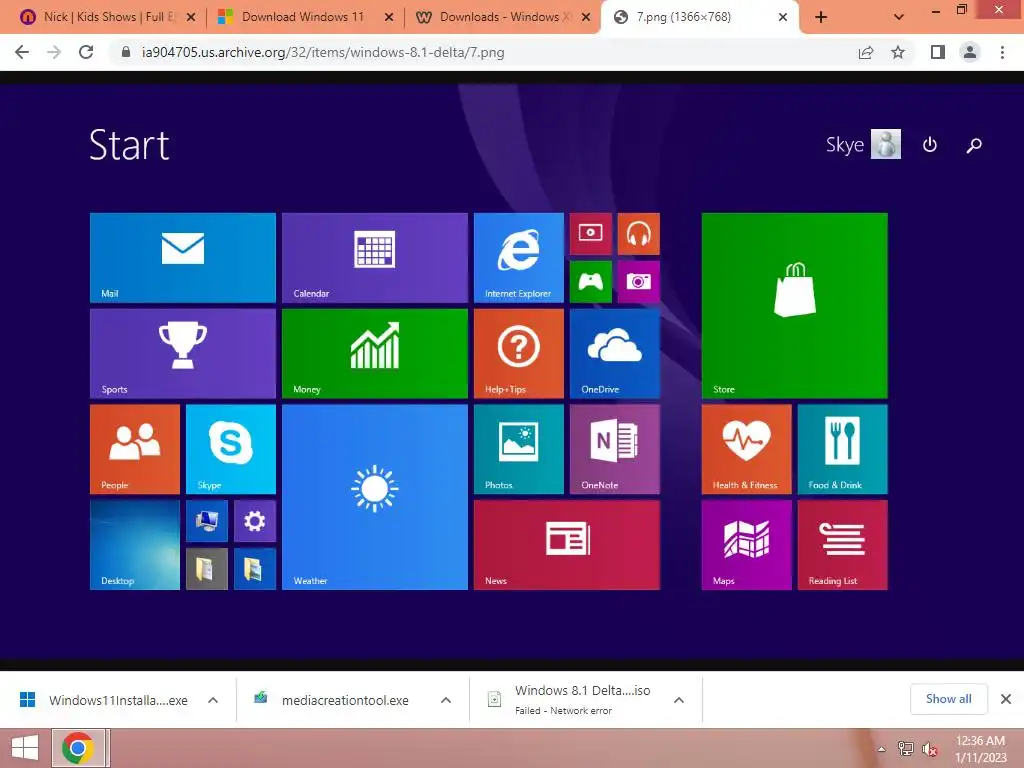Open the Health & Fitness tile
This screenshot has width=1024, height=768.
pos(746,449)
